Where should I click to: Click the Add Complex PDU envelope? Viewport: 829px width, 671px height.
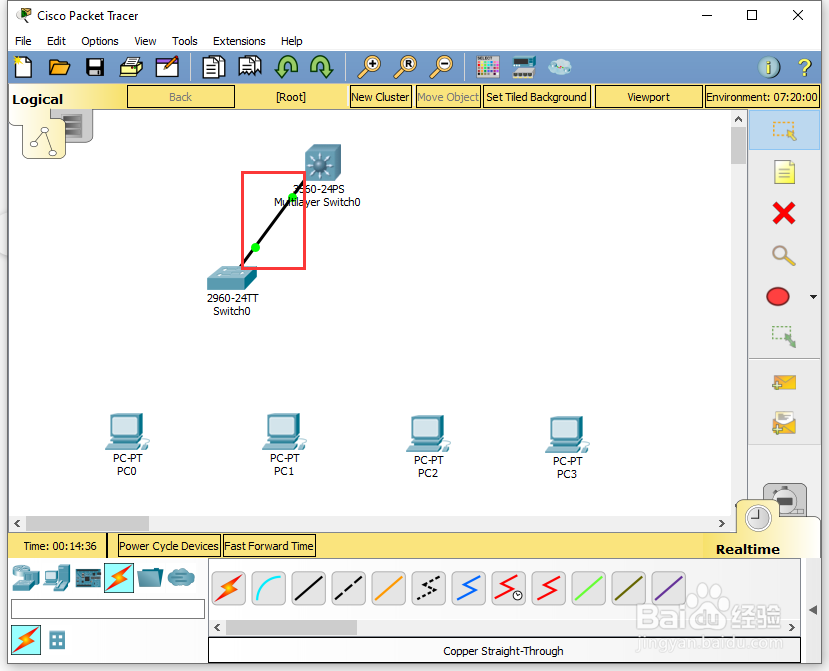784,423
